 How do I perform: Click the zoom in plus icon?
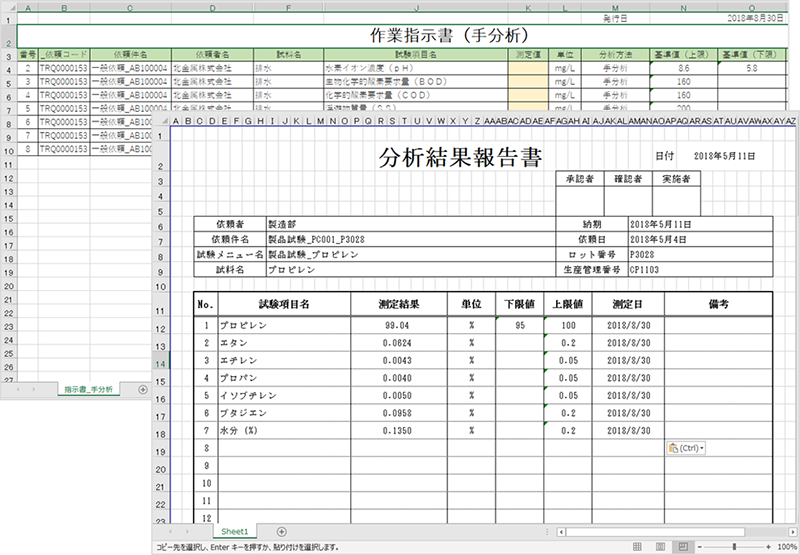click(x=769, y=547)
